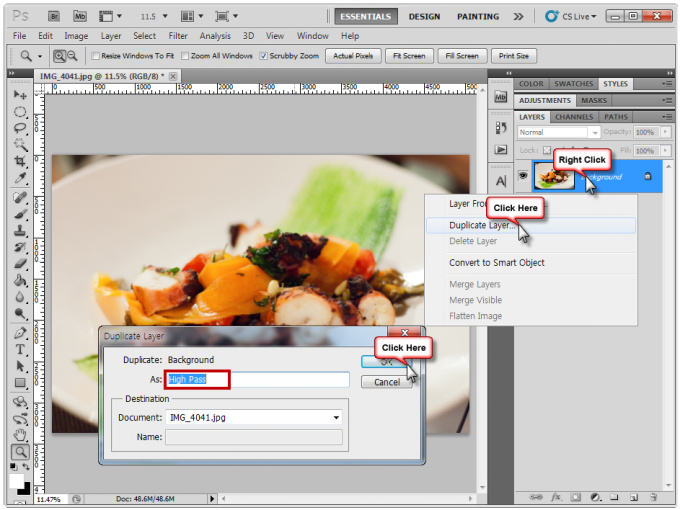Switch to the Channels tab
The image size is (680, 510).
[x=574, y=117]
